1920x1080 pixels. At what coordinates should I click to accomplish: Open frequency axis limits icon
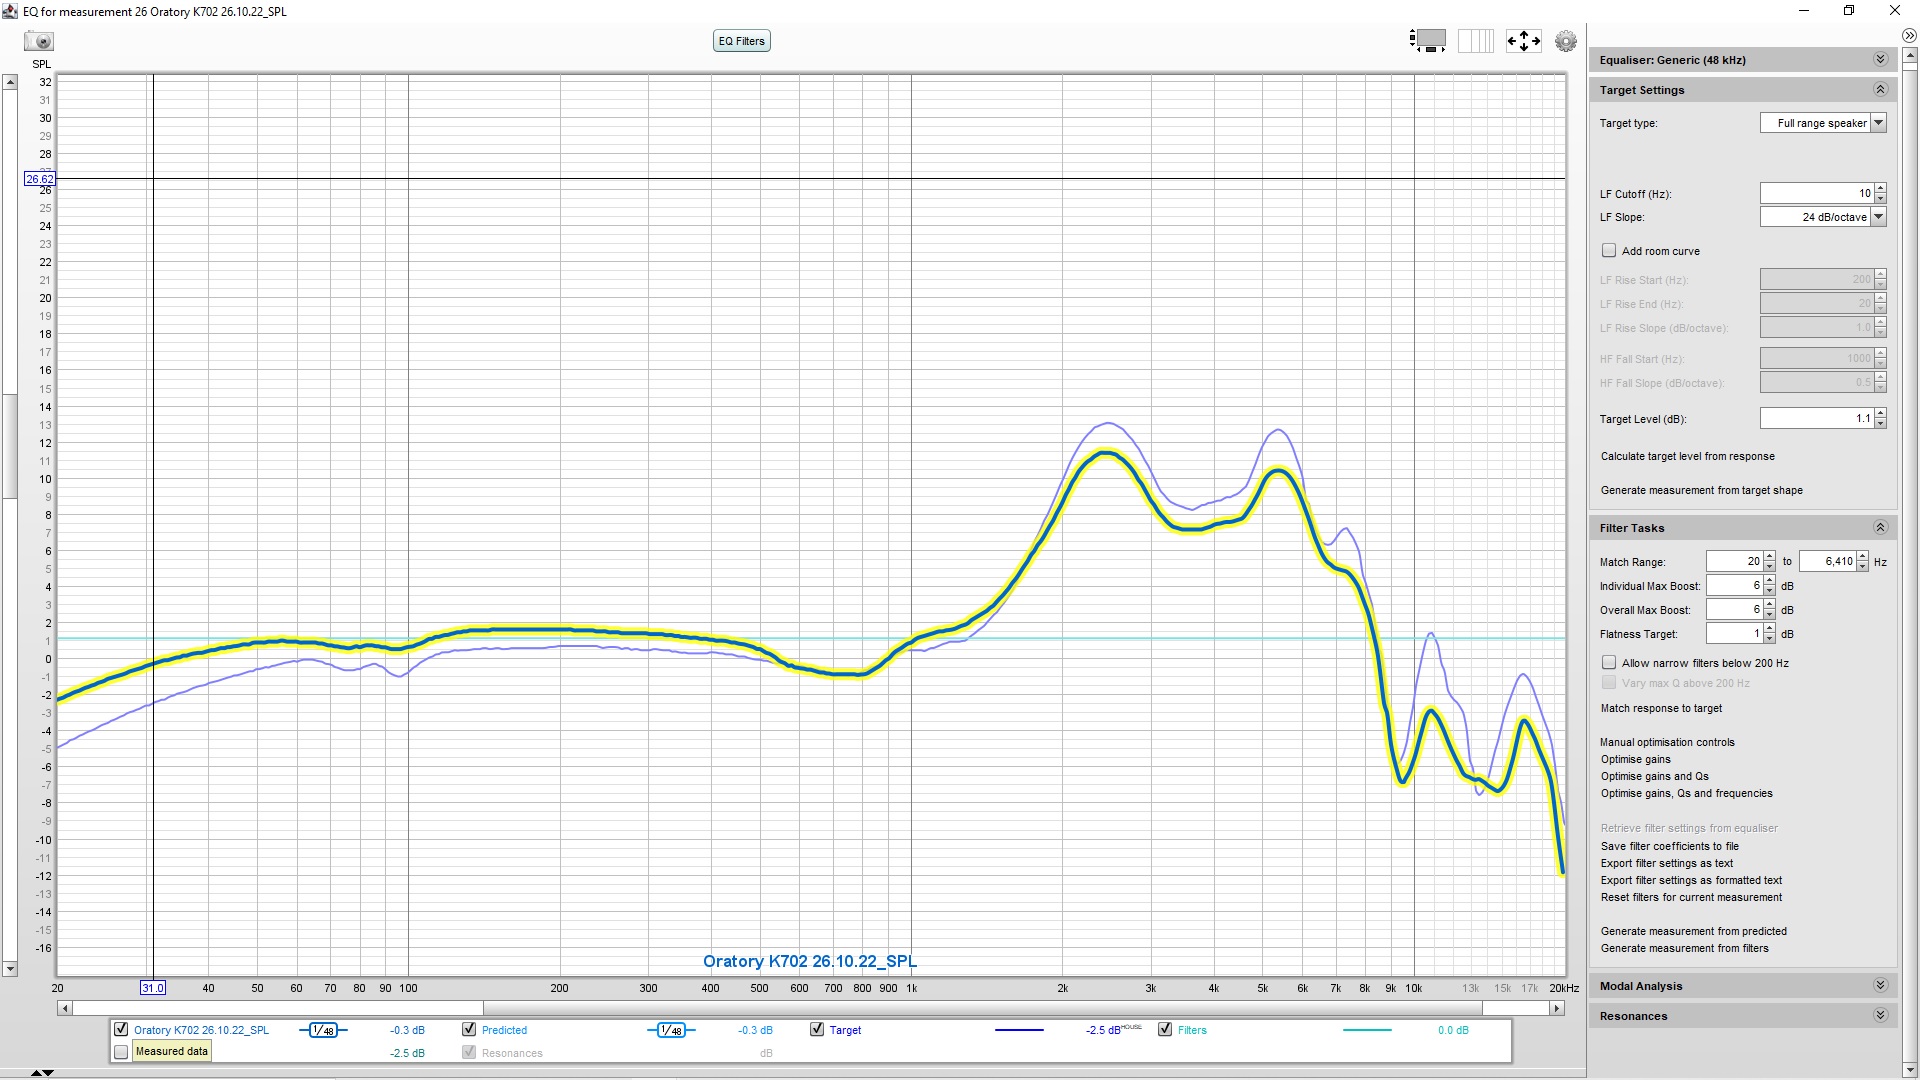coord(1476,41)
